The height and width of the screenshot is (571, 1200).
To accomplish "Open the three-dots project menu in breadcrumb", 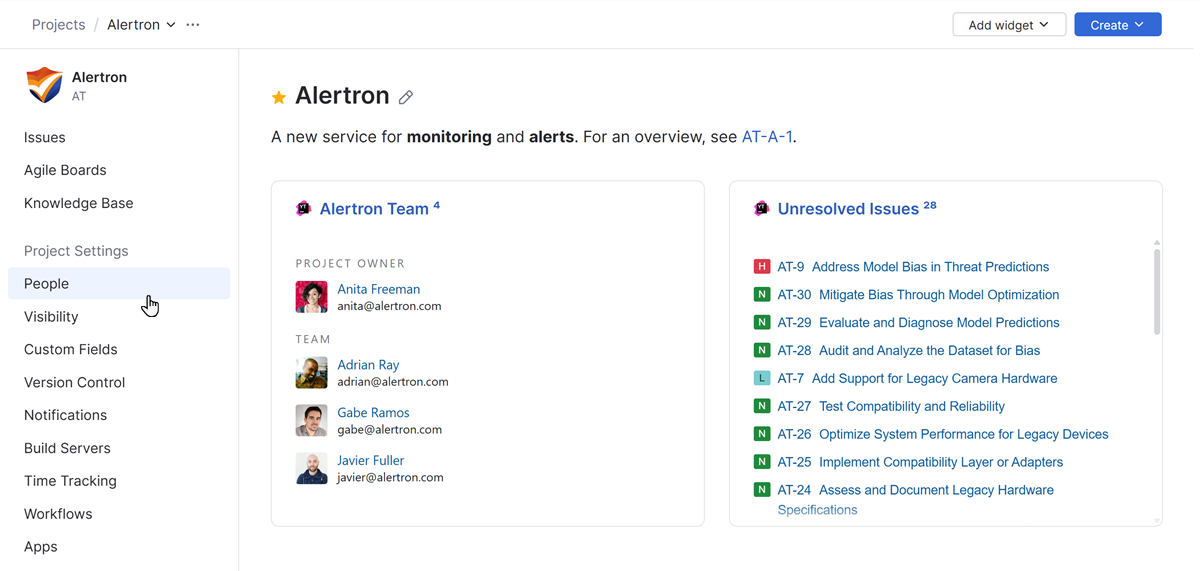I will [193, 25].
